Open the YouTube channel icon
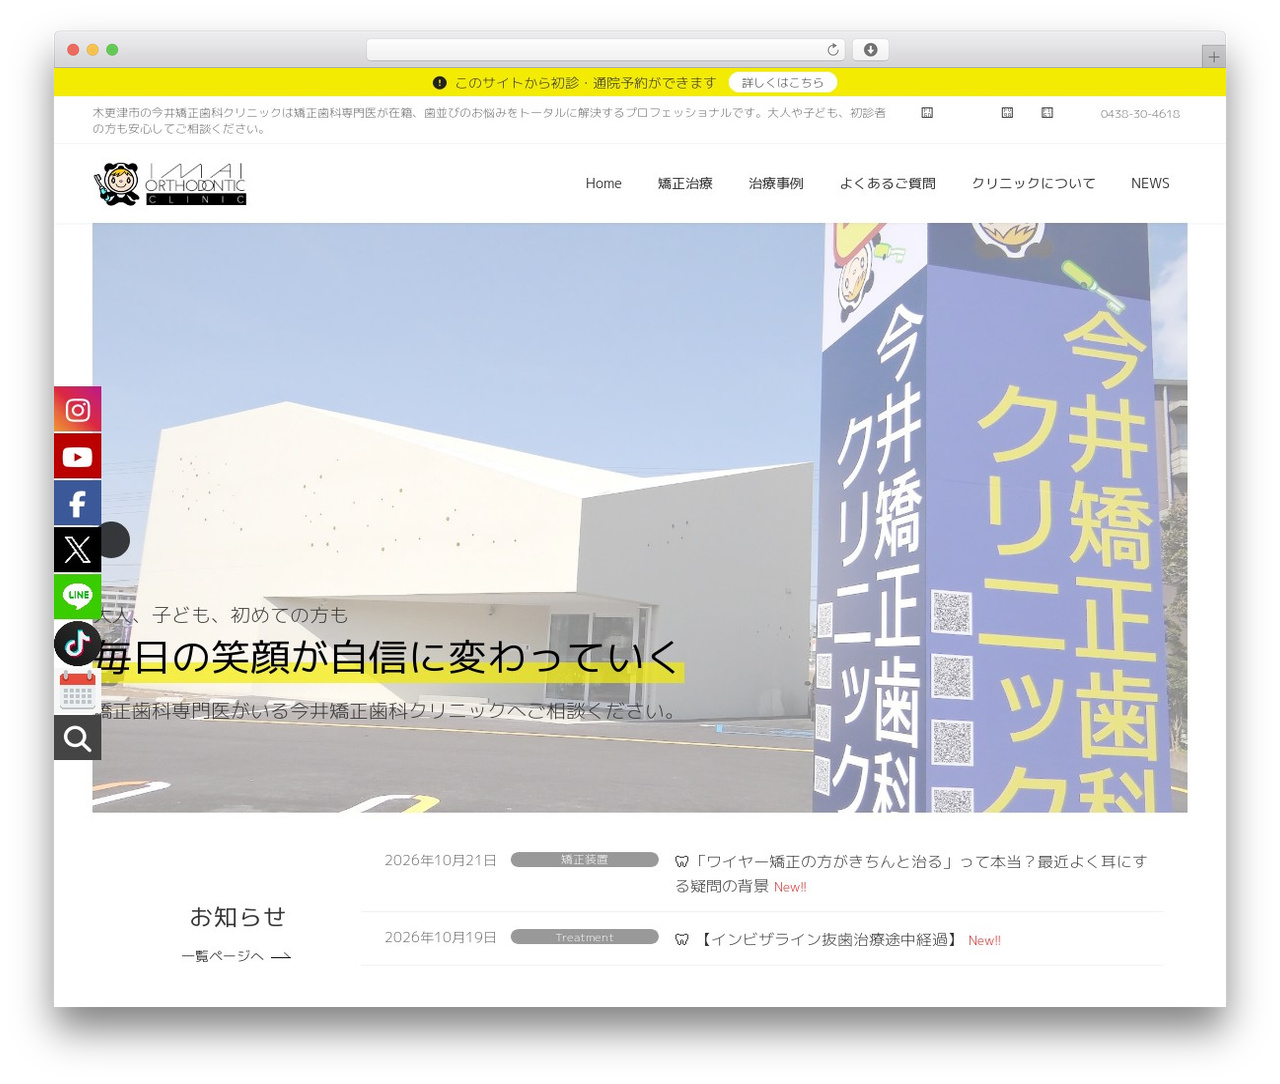This screenshot has width=1280, height=1084. [77, 456]
